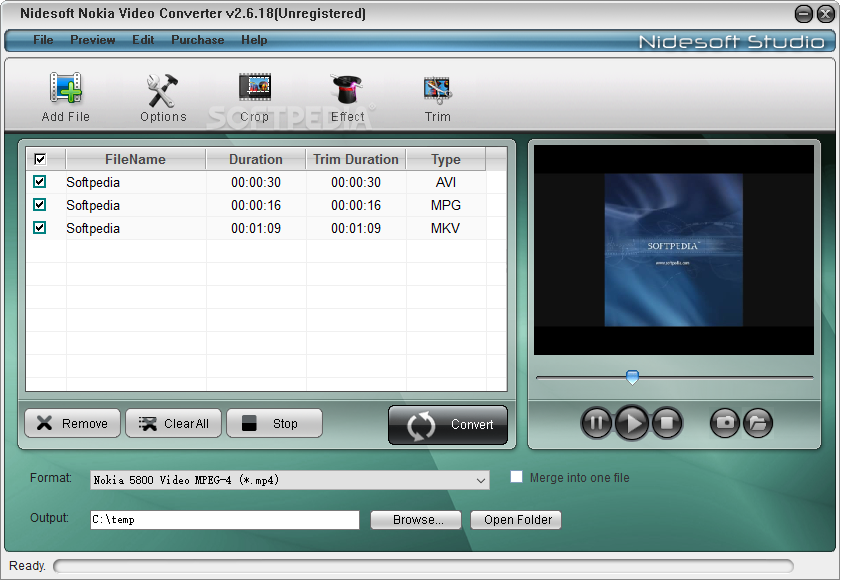The height and width of the screenshot is (581, 841).
Task: Stop the preview playback
Action: click(667, 423)
